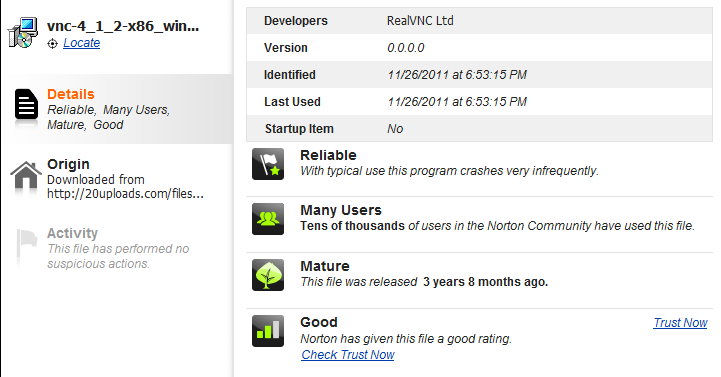The image size is (721, 377).
Task: Click the Last Used date value
Action: tap(457, 102)
